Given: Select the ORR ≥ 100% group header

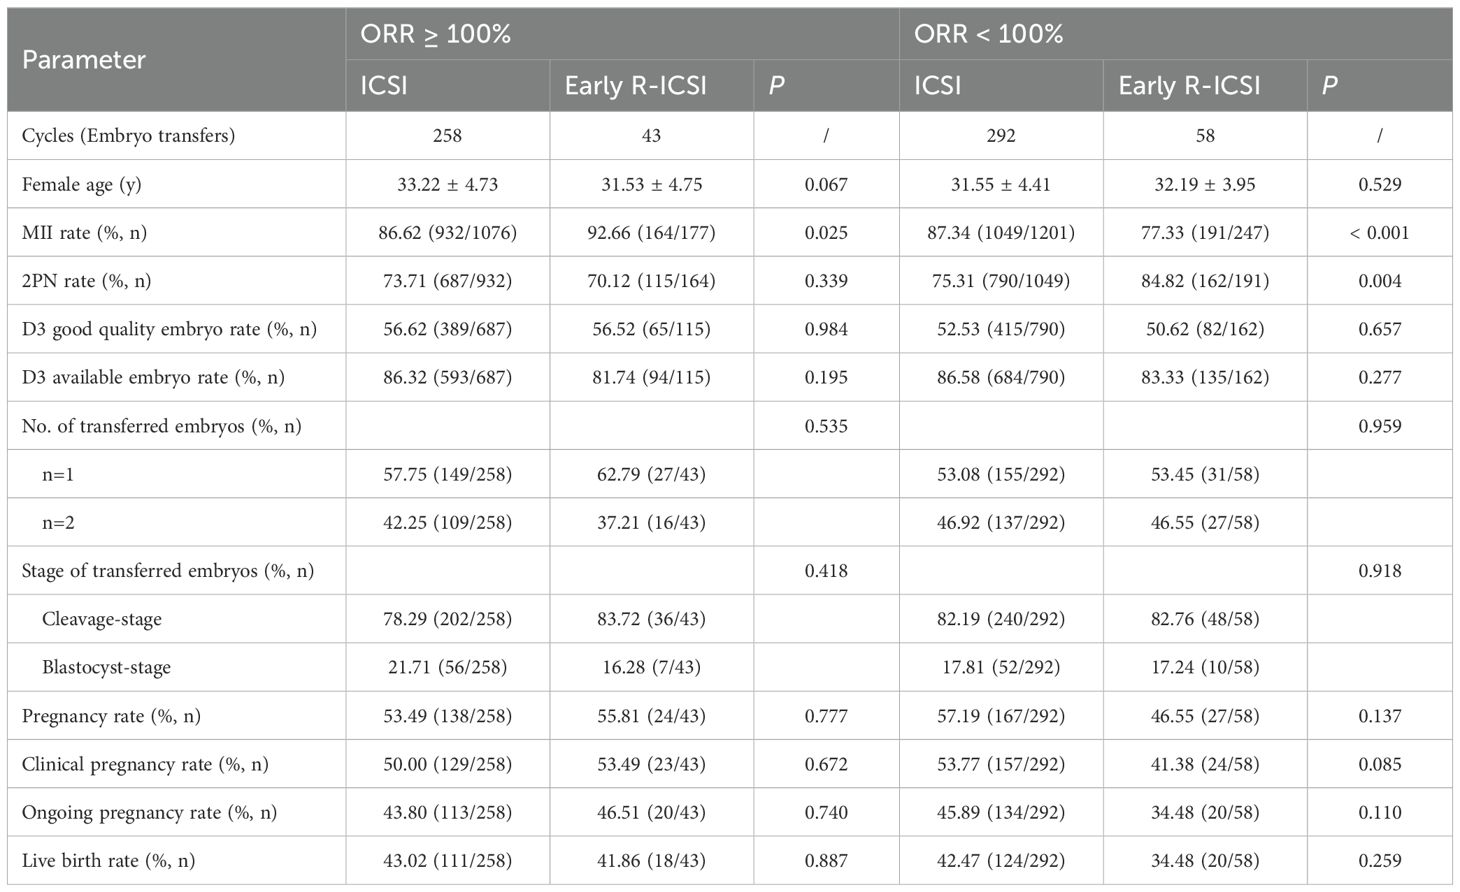Looking at the screenshot, I should pyautogui.click(x=436, y=34).
